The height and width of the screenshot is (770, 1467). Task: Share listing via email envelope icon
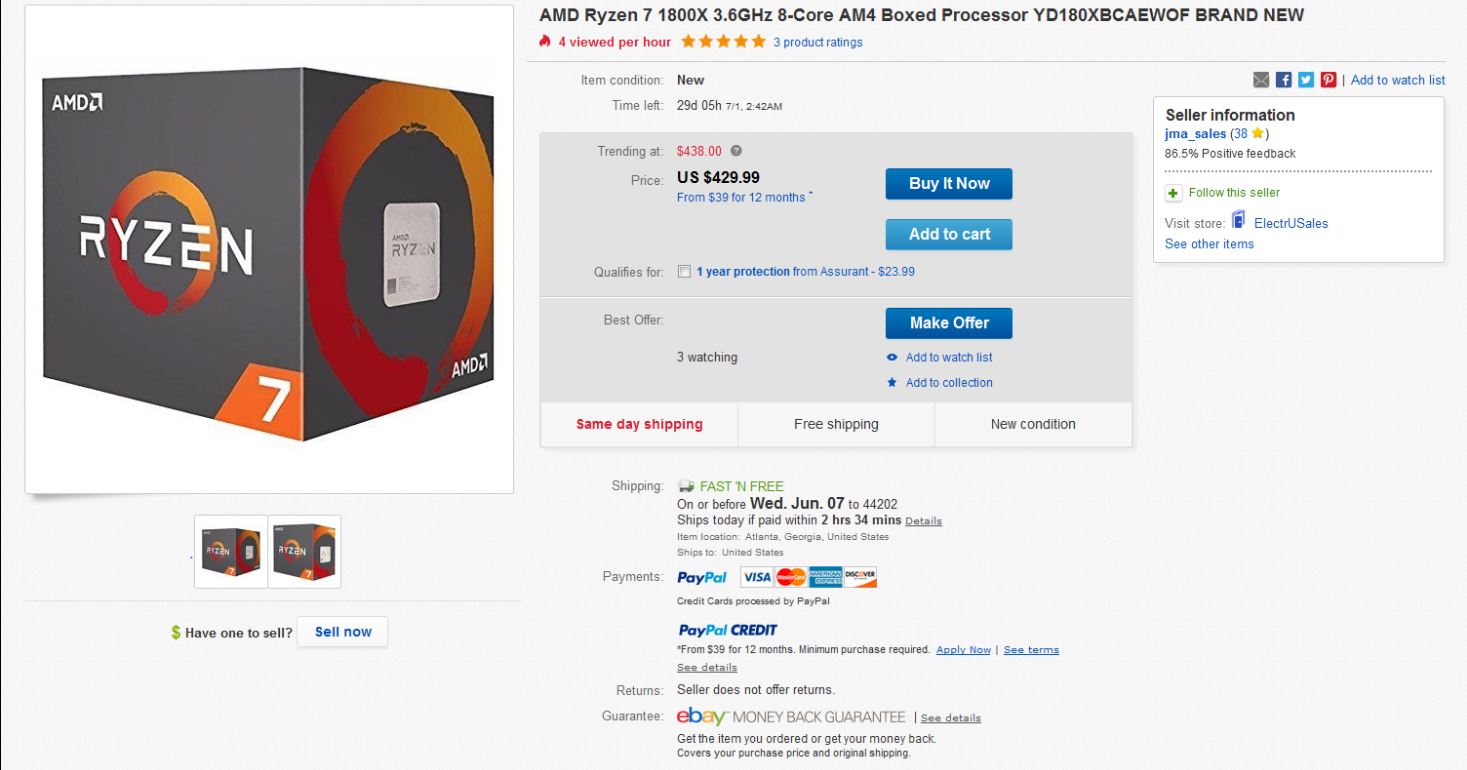coord(1261,80)
